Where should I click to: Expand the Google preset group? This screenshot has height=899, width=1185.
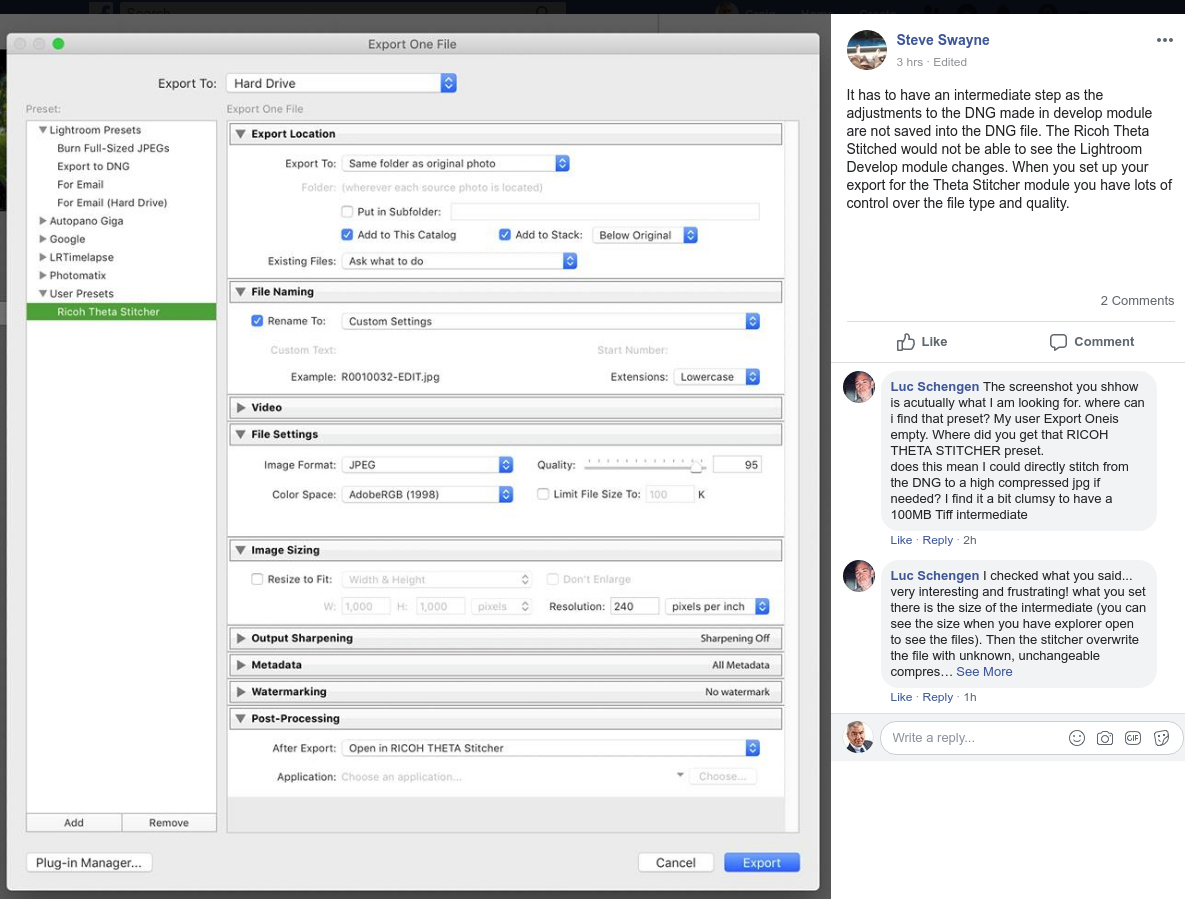tap(43, 239)
